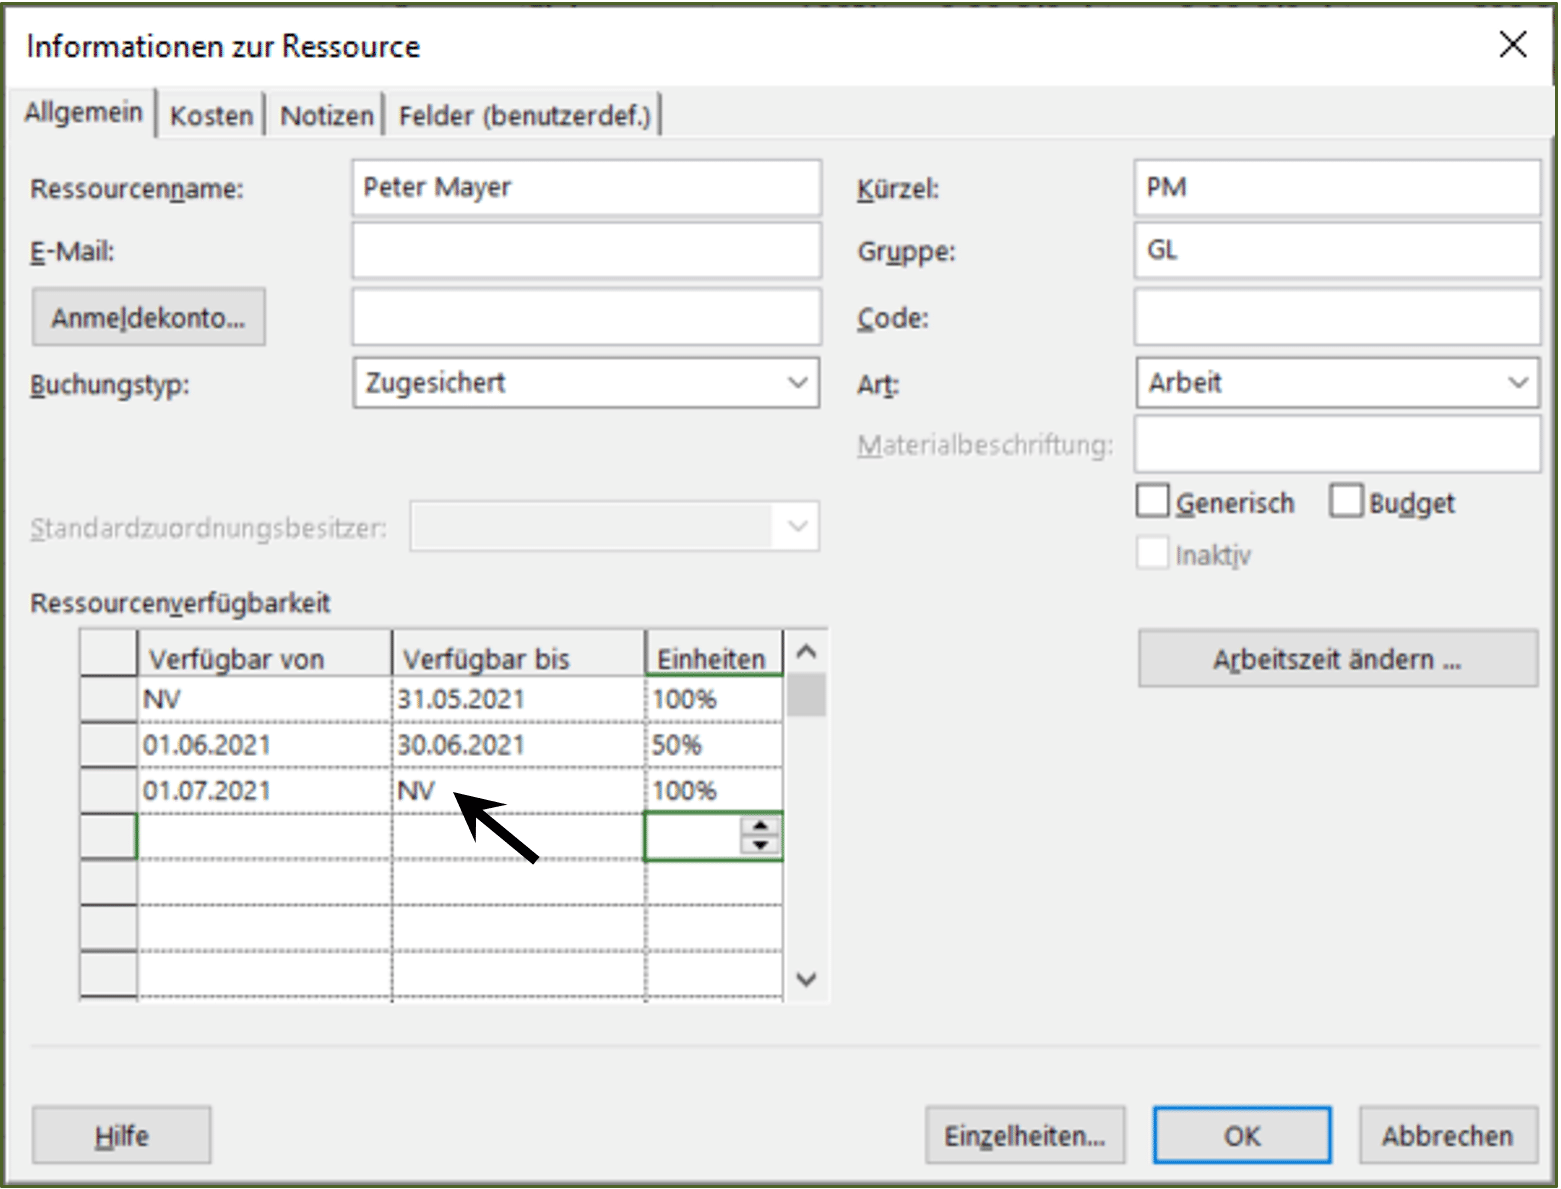Enable the Budget checkbox
Viewport: 1561px width, 1189px height.
pos(1346,501)
